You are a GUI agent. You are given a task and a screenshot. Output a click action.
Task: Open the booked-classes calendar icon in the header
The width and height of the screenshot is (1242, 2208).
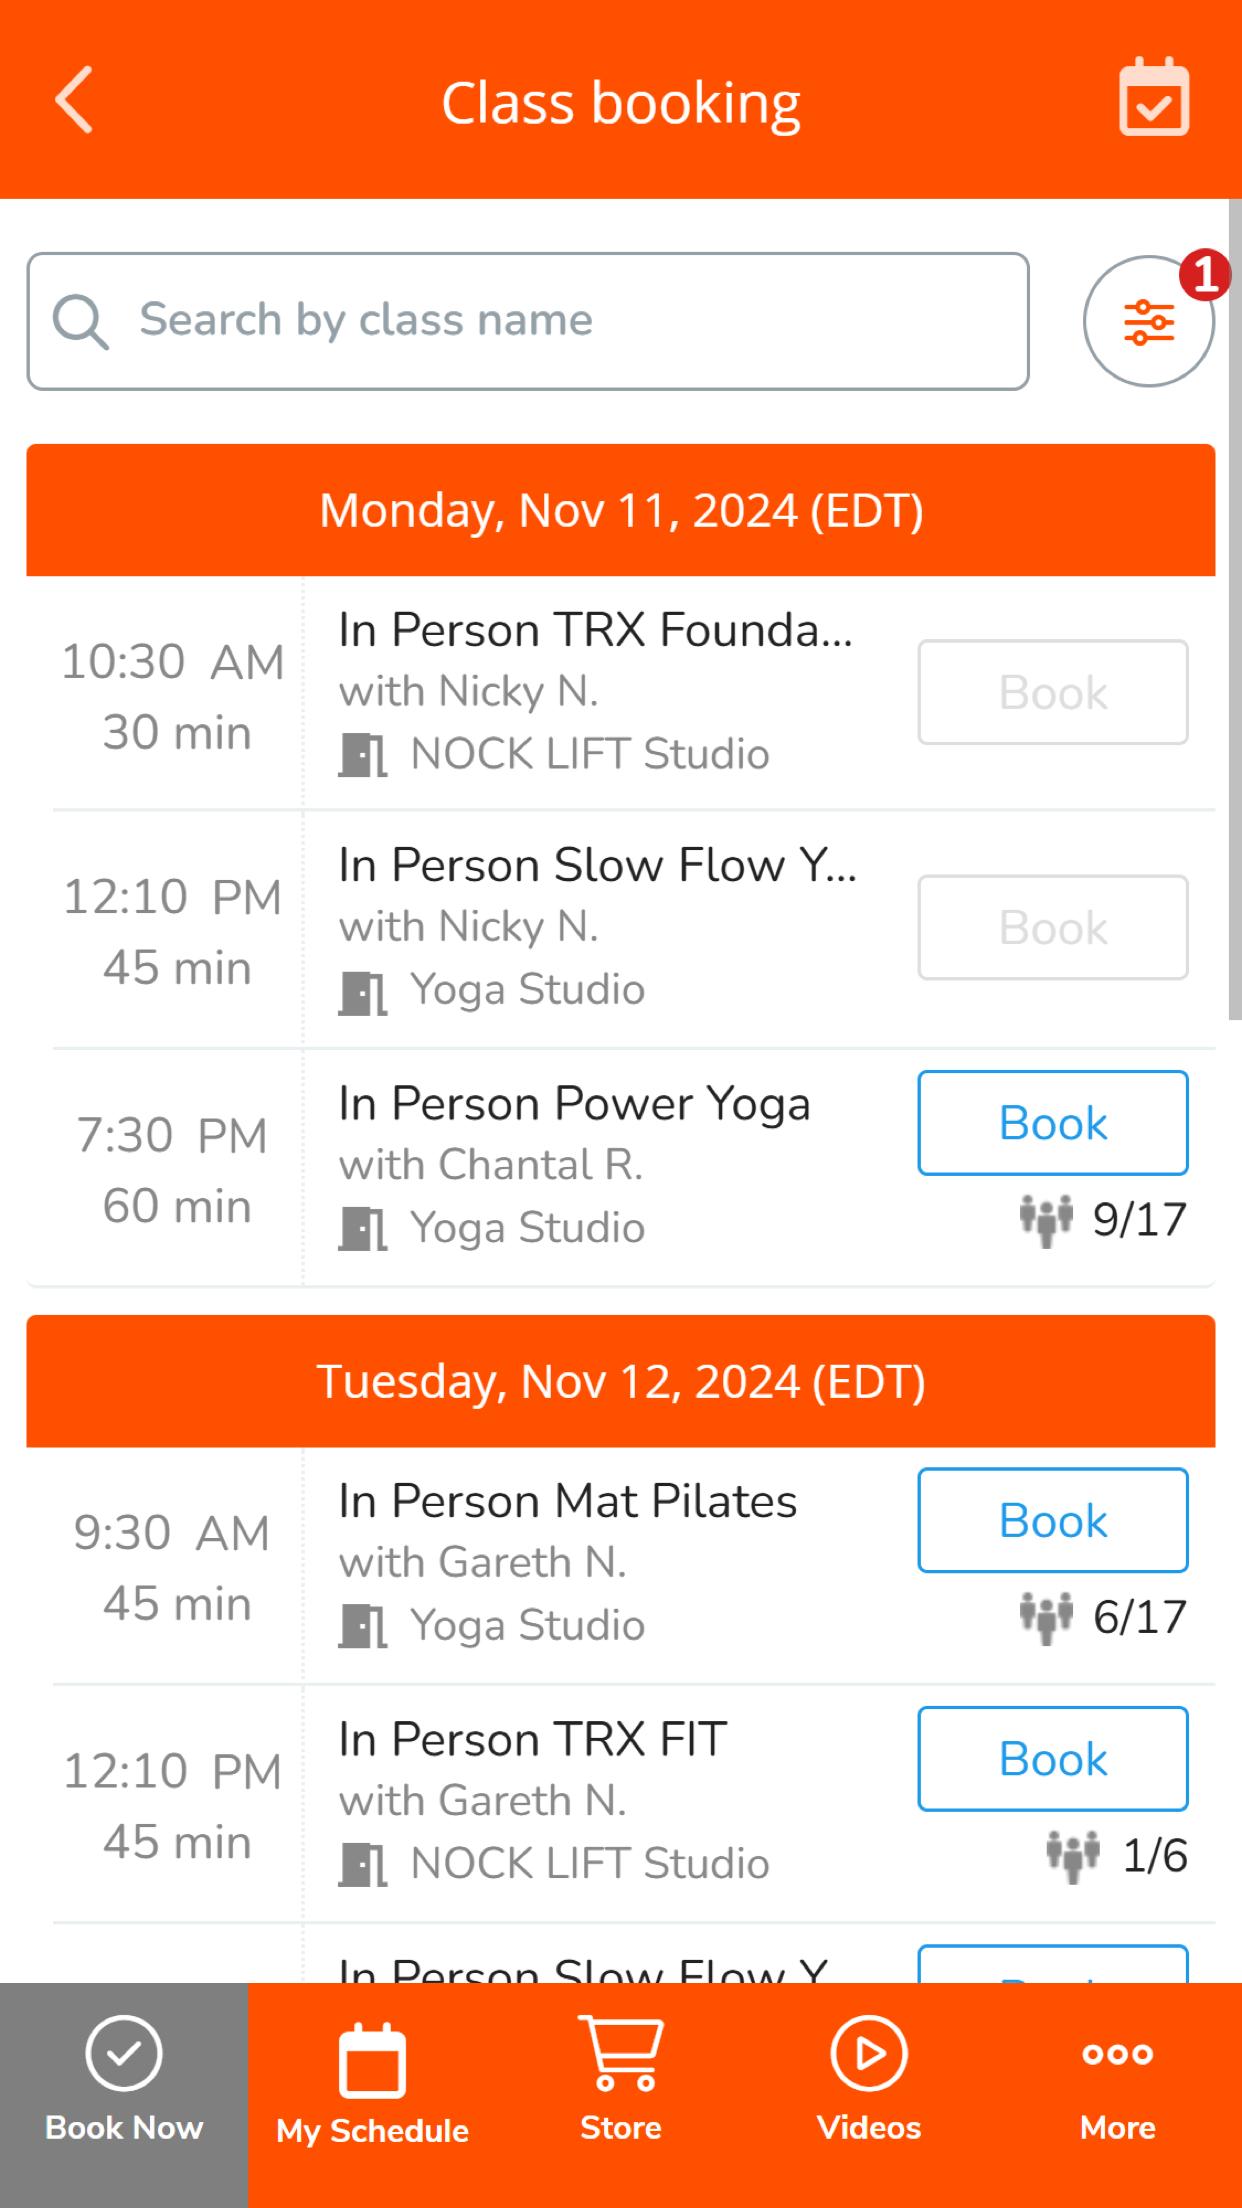(x=1153, y=97)
